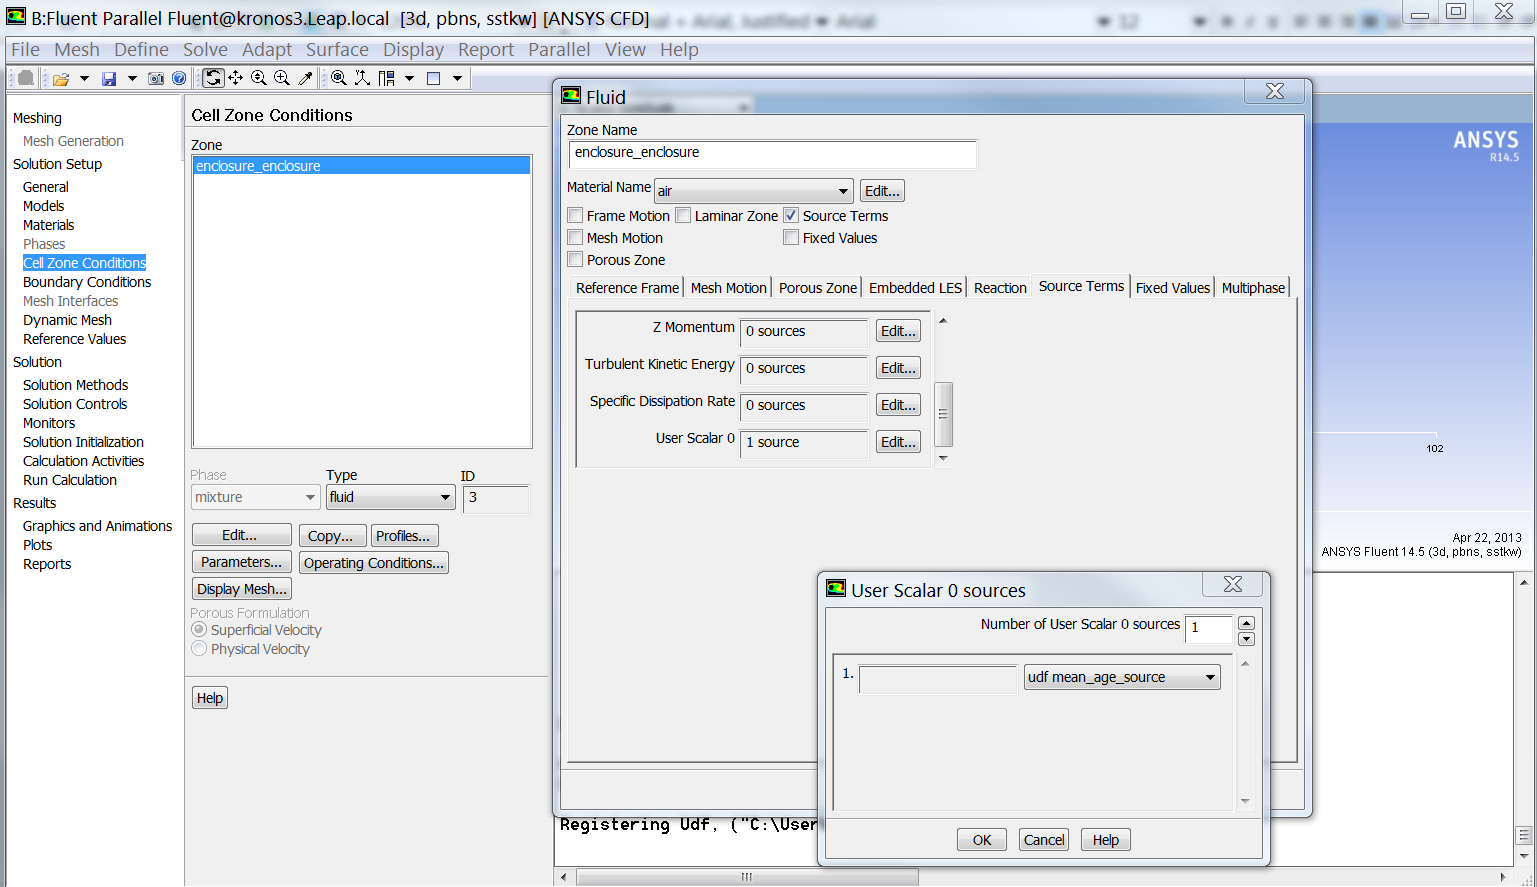Click Edit for Turbulent Kinetic Energy
The image size is (1537, 887).
tap(898, 368)
